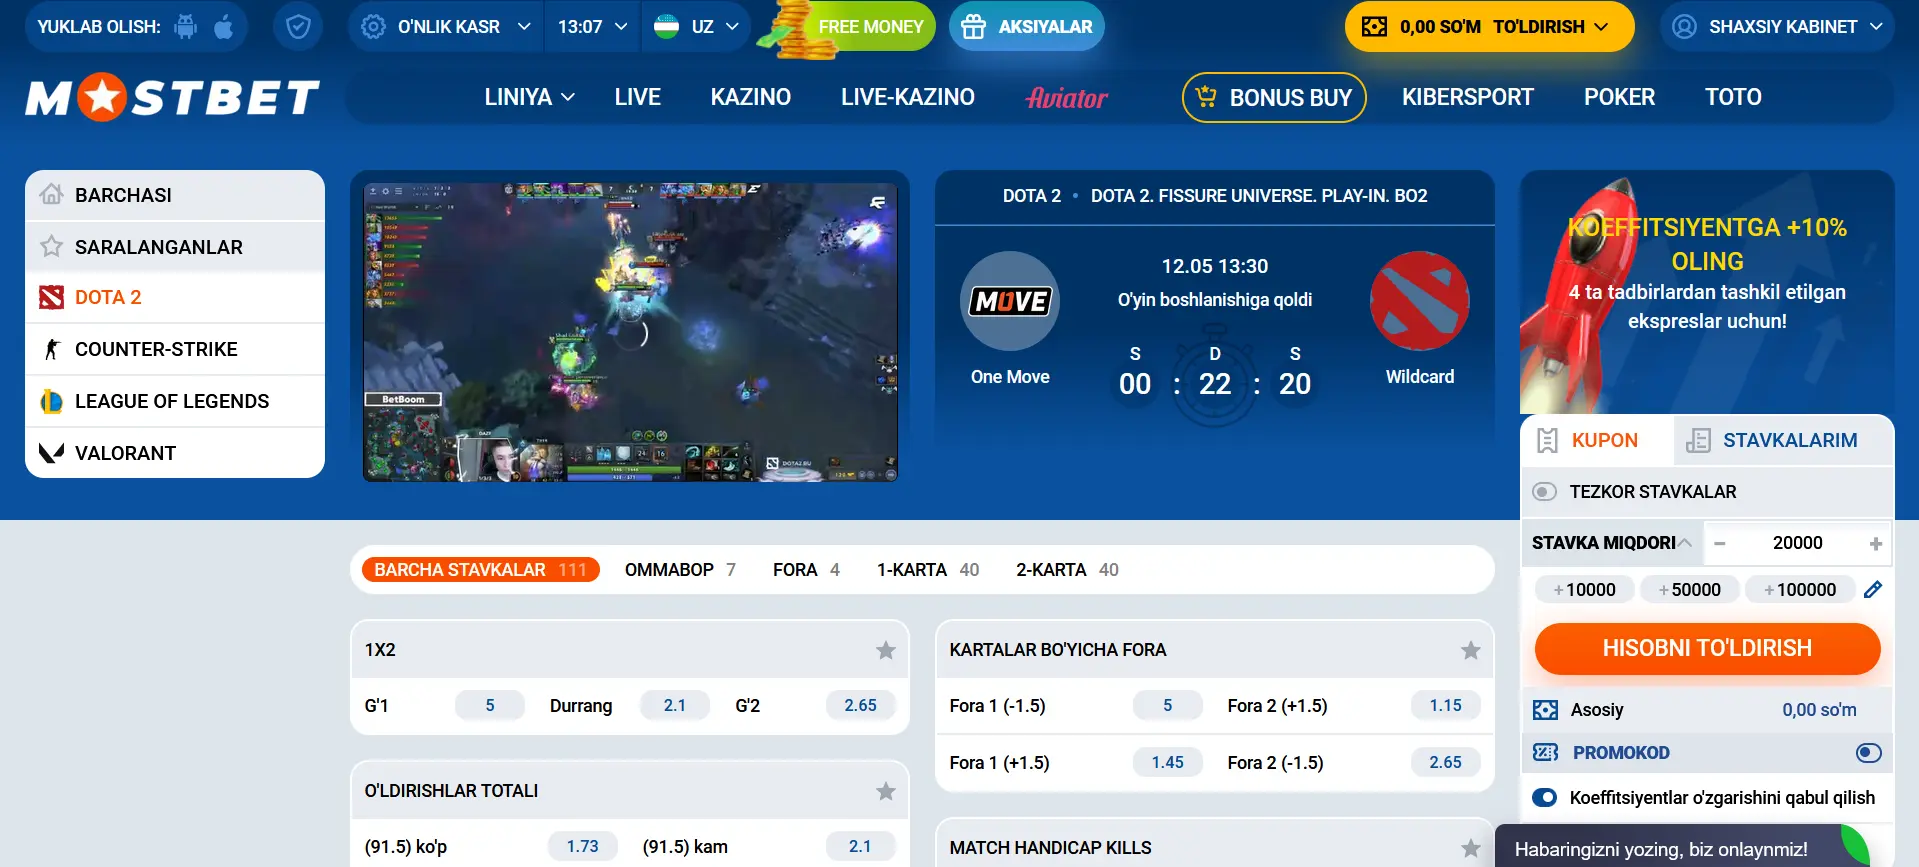Viewport: 1919px width, 867px height.
Task: Open the Poker section
Action: click(1619, 97)
